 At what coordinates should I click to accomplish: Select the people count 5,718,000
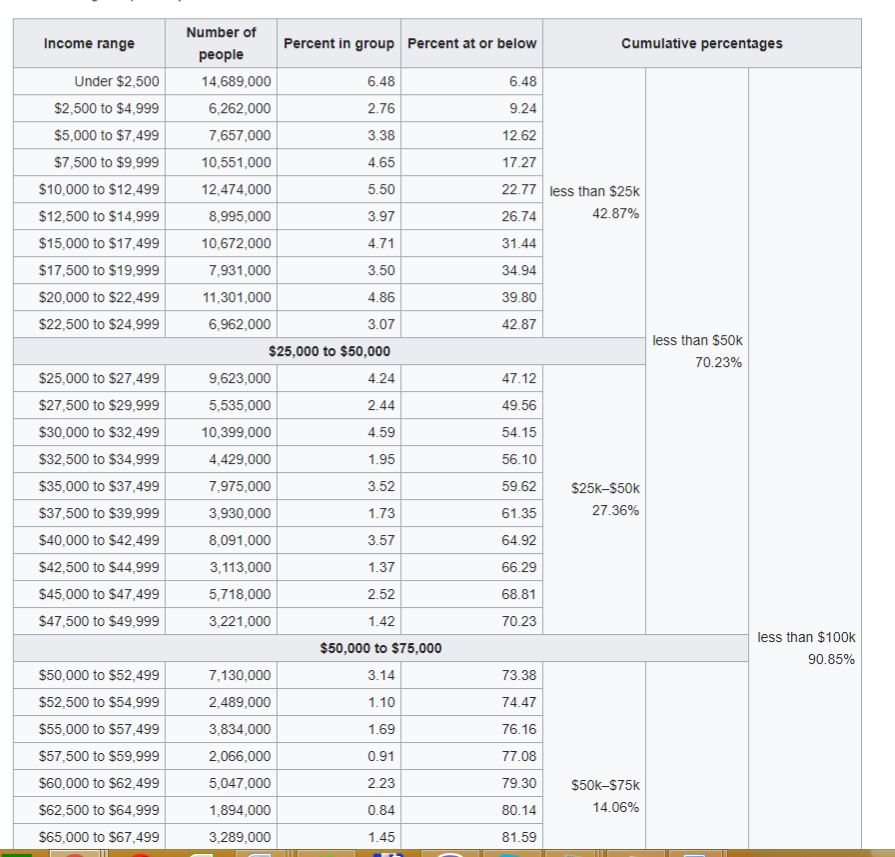tap(239, 594)
